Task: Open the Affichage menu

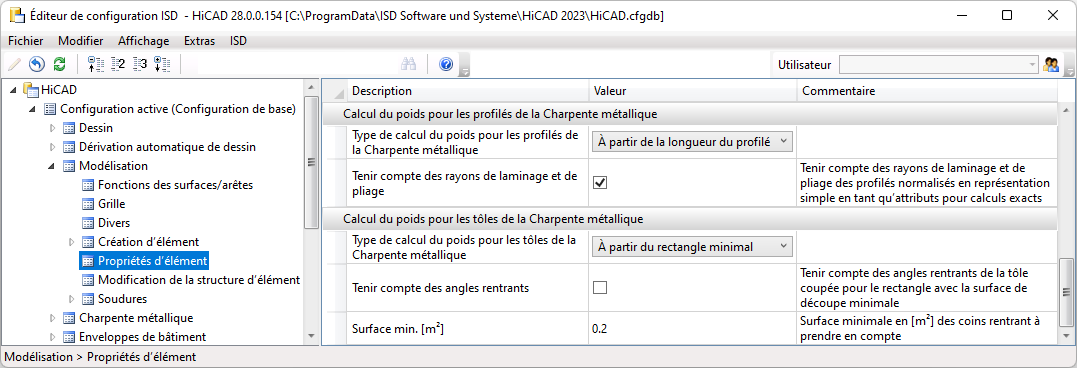Action: pos(144,41)
